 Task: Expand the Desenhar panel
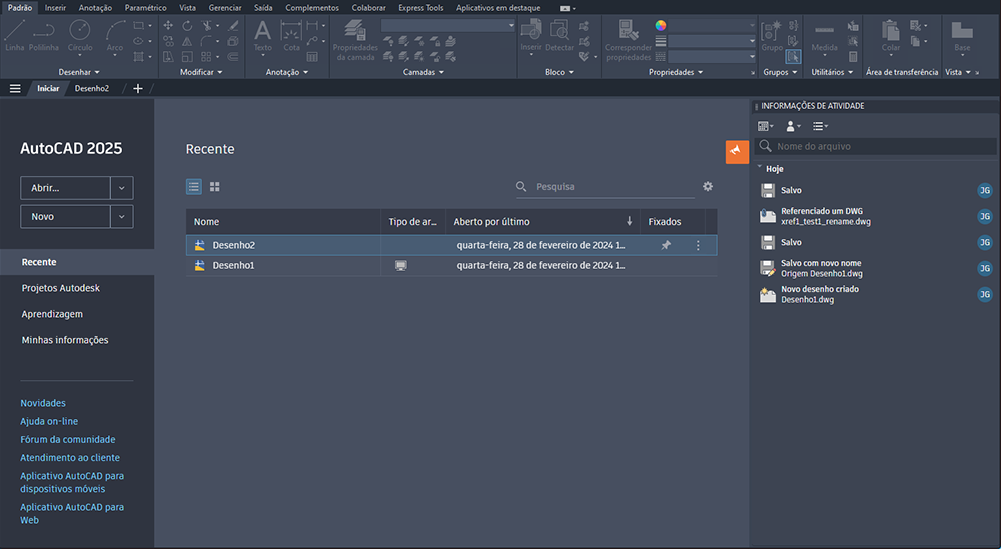click(79, 72)
